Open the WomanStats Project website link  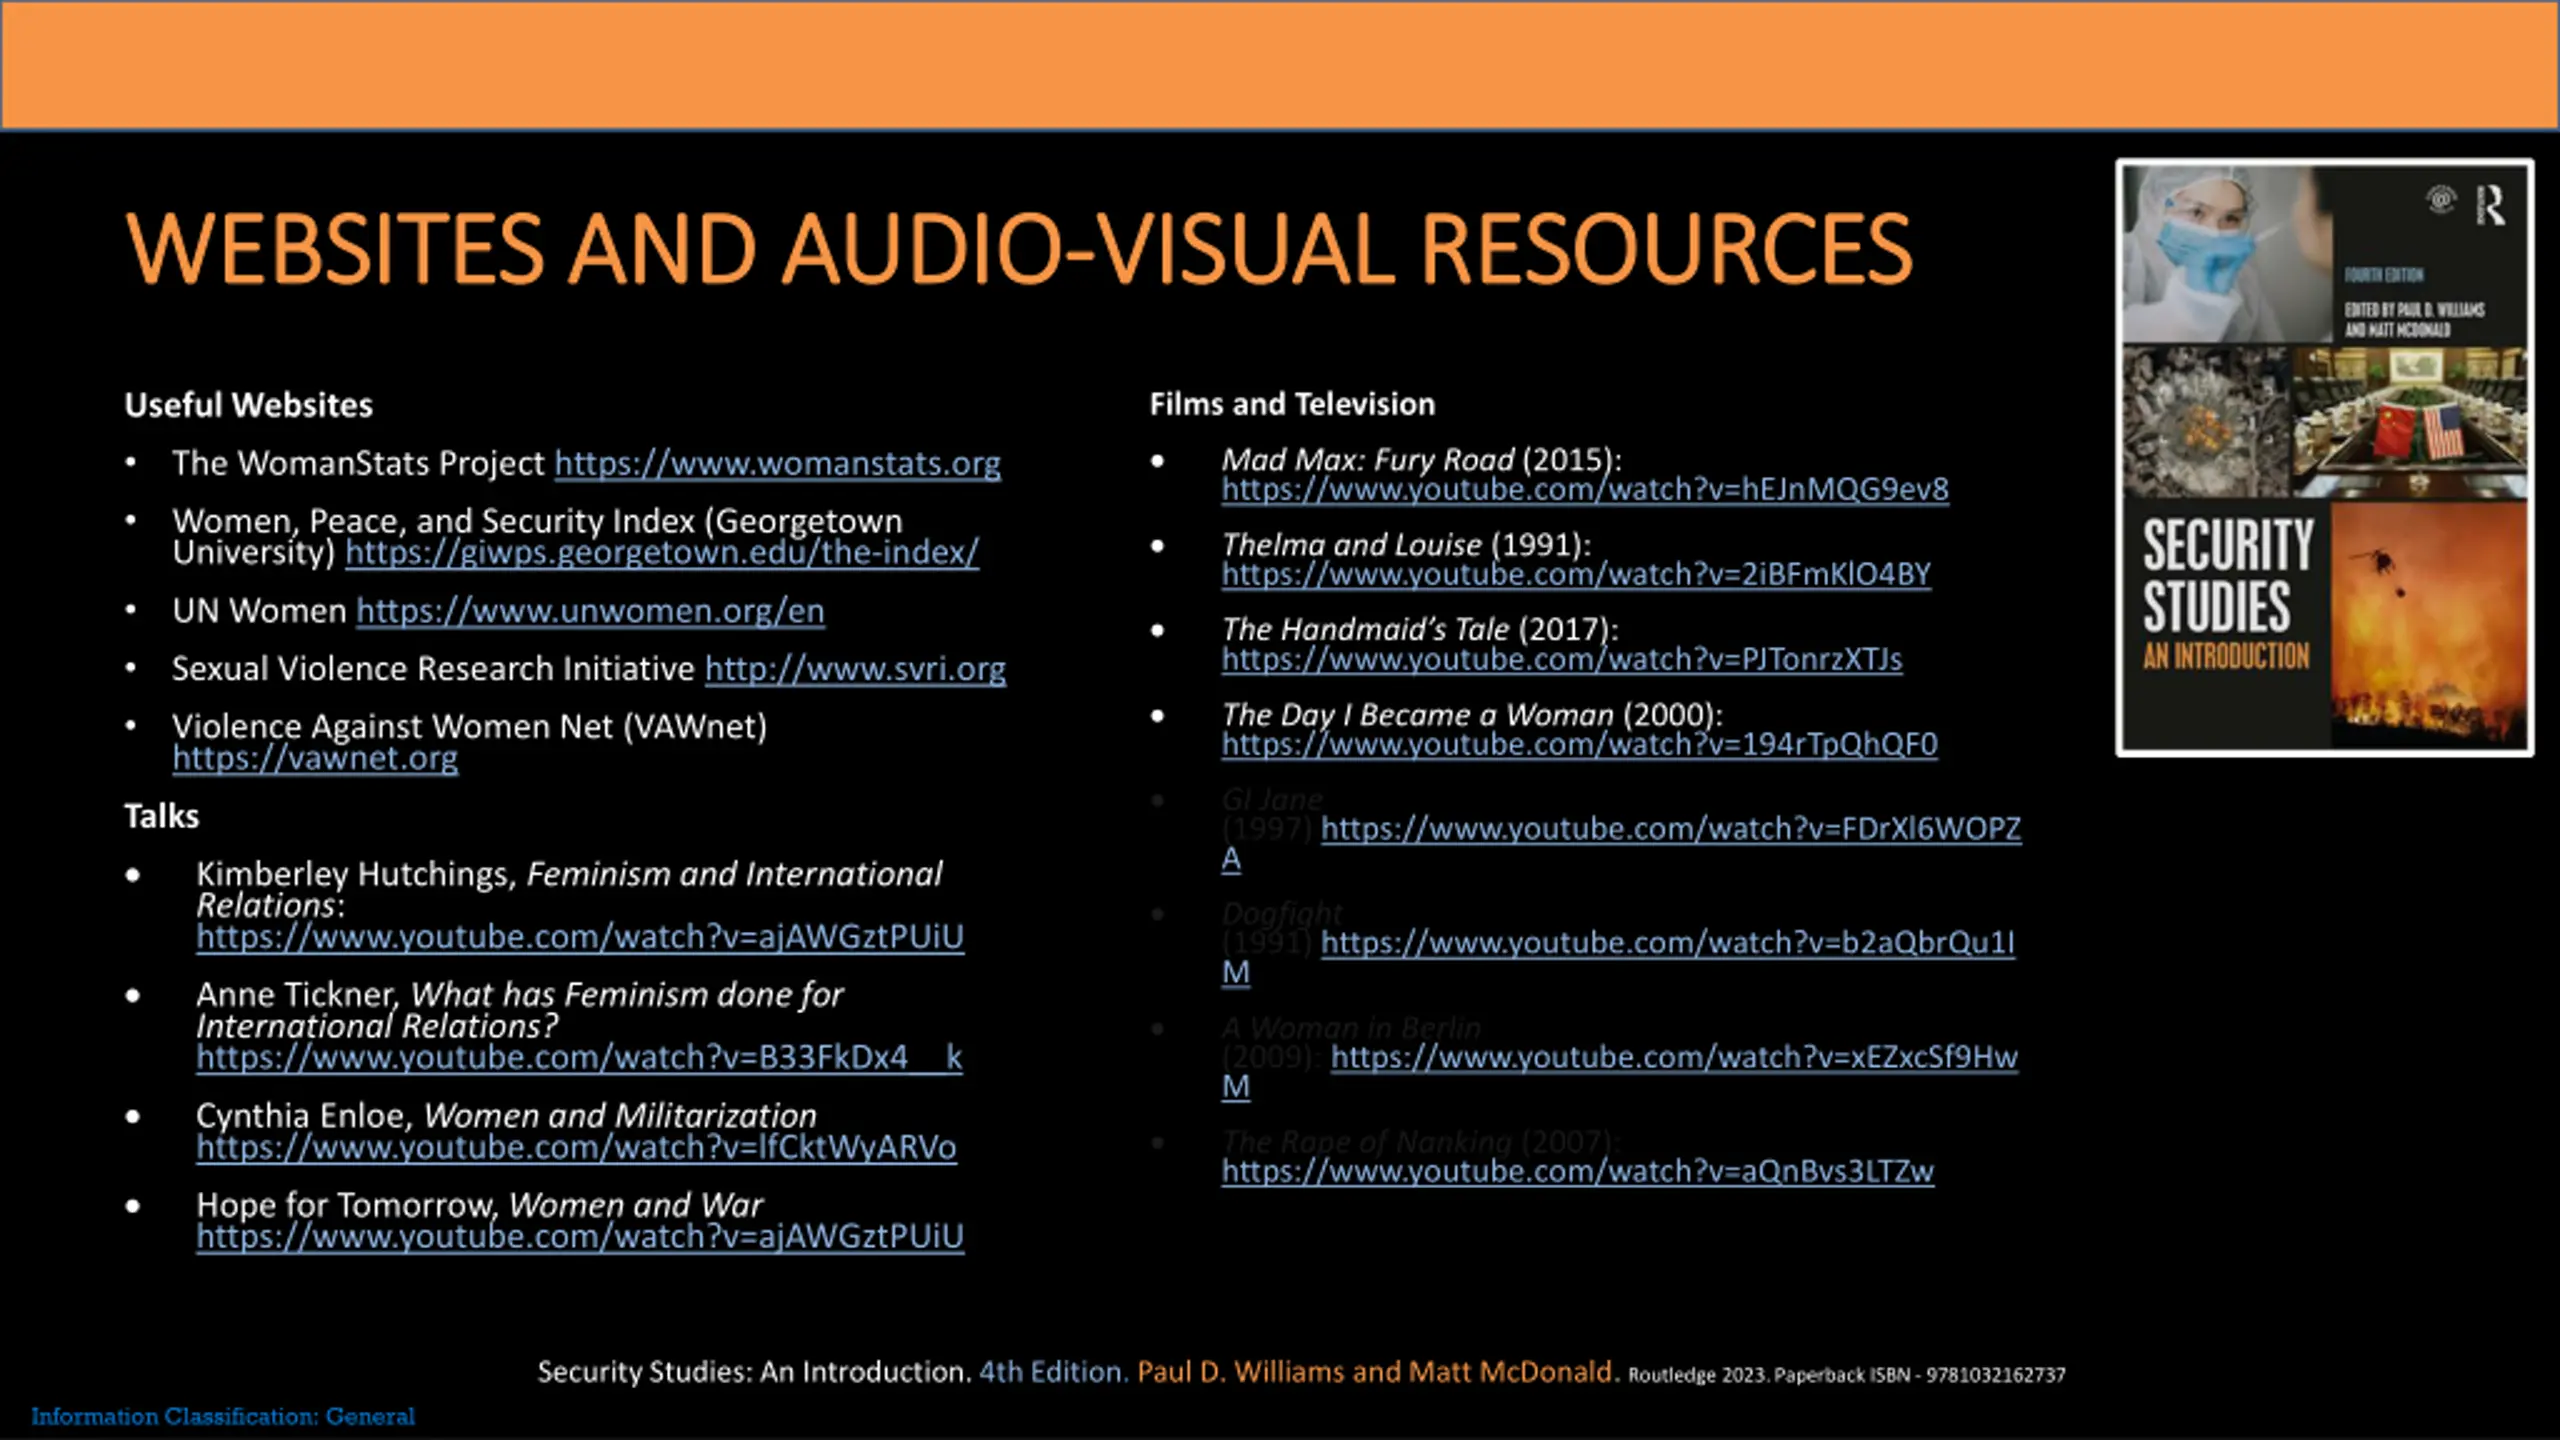(777, 464)
